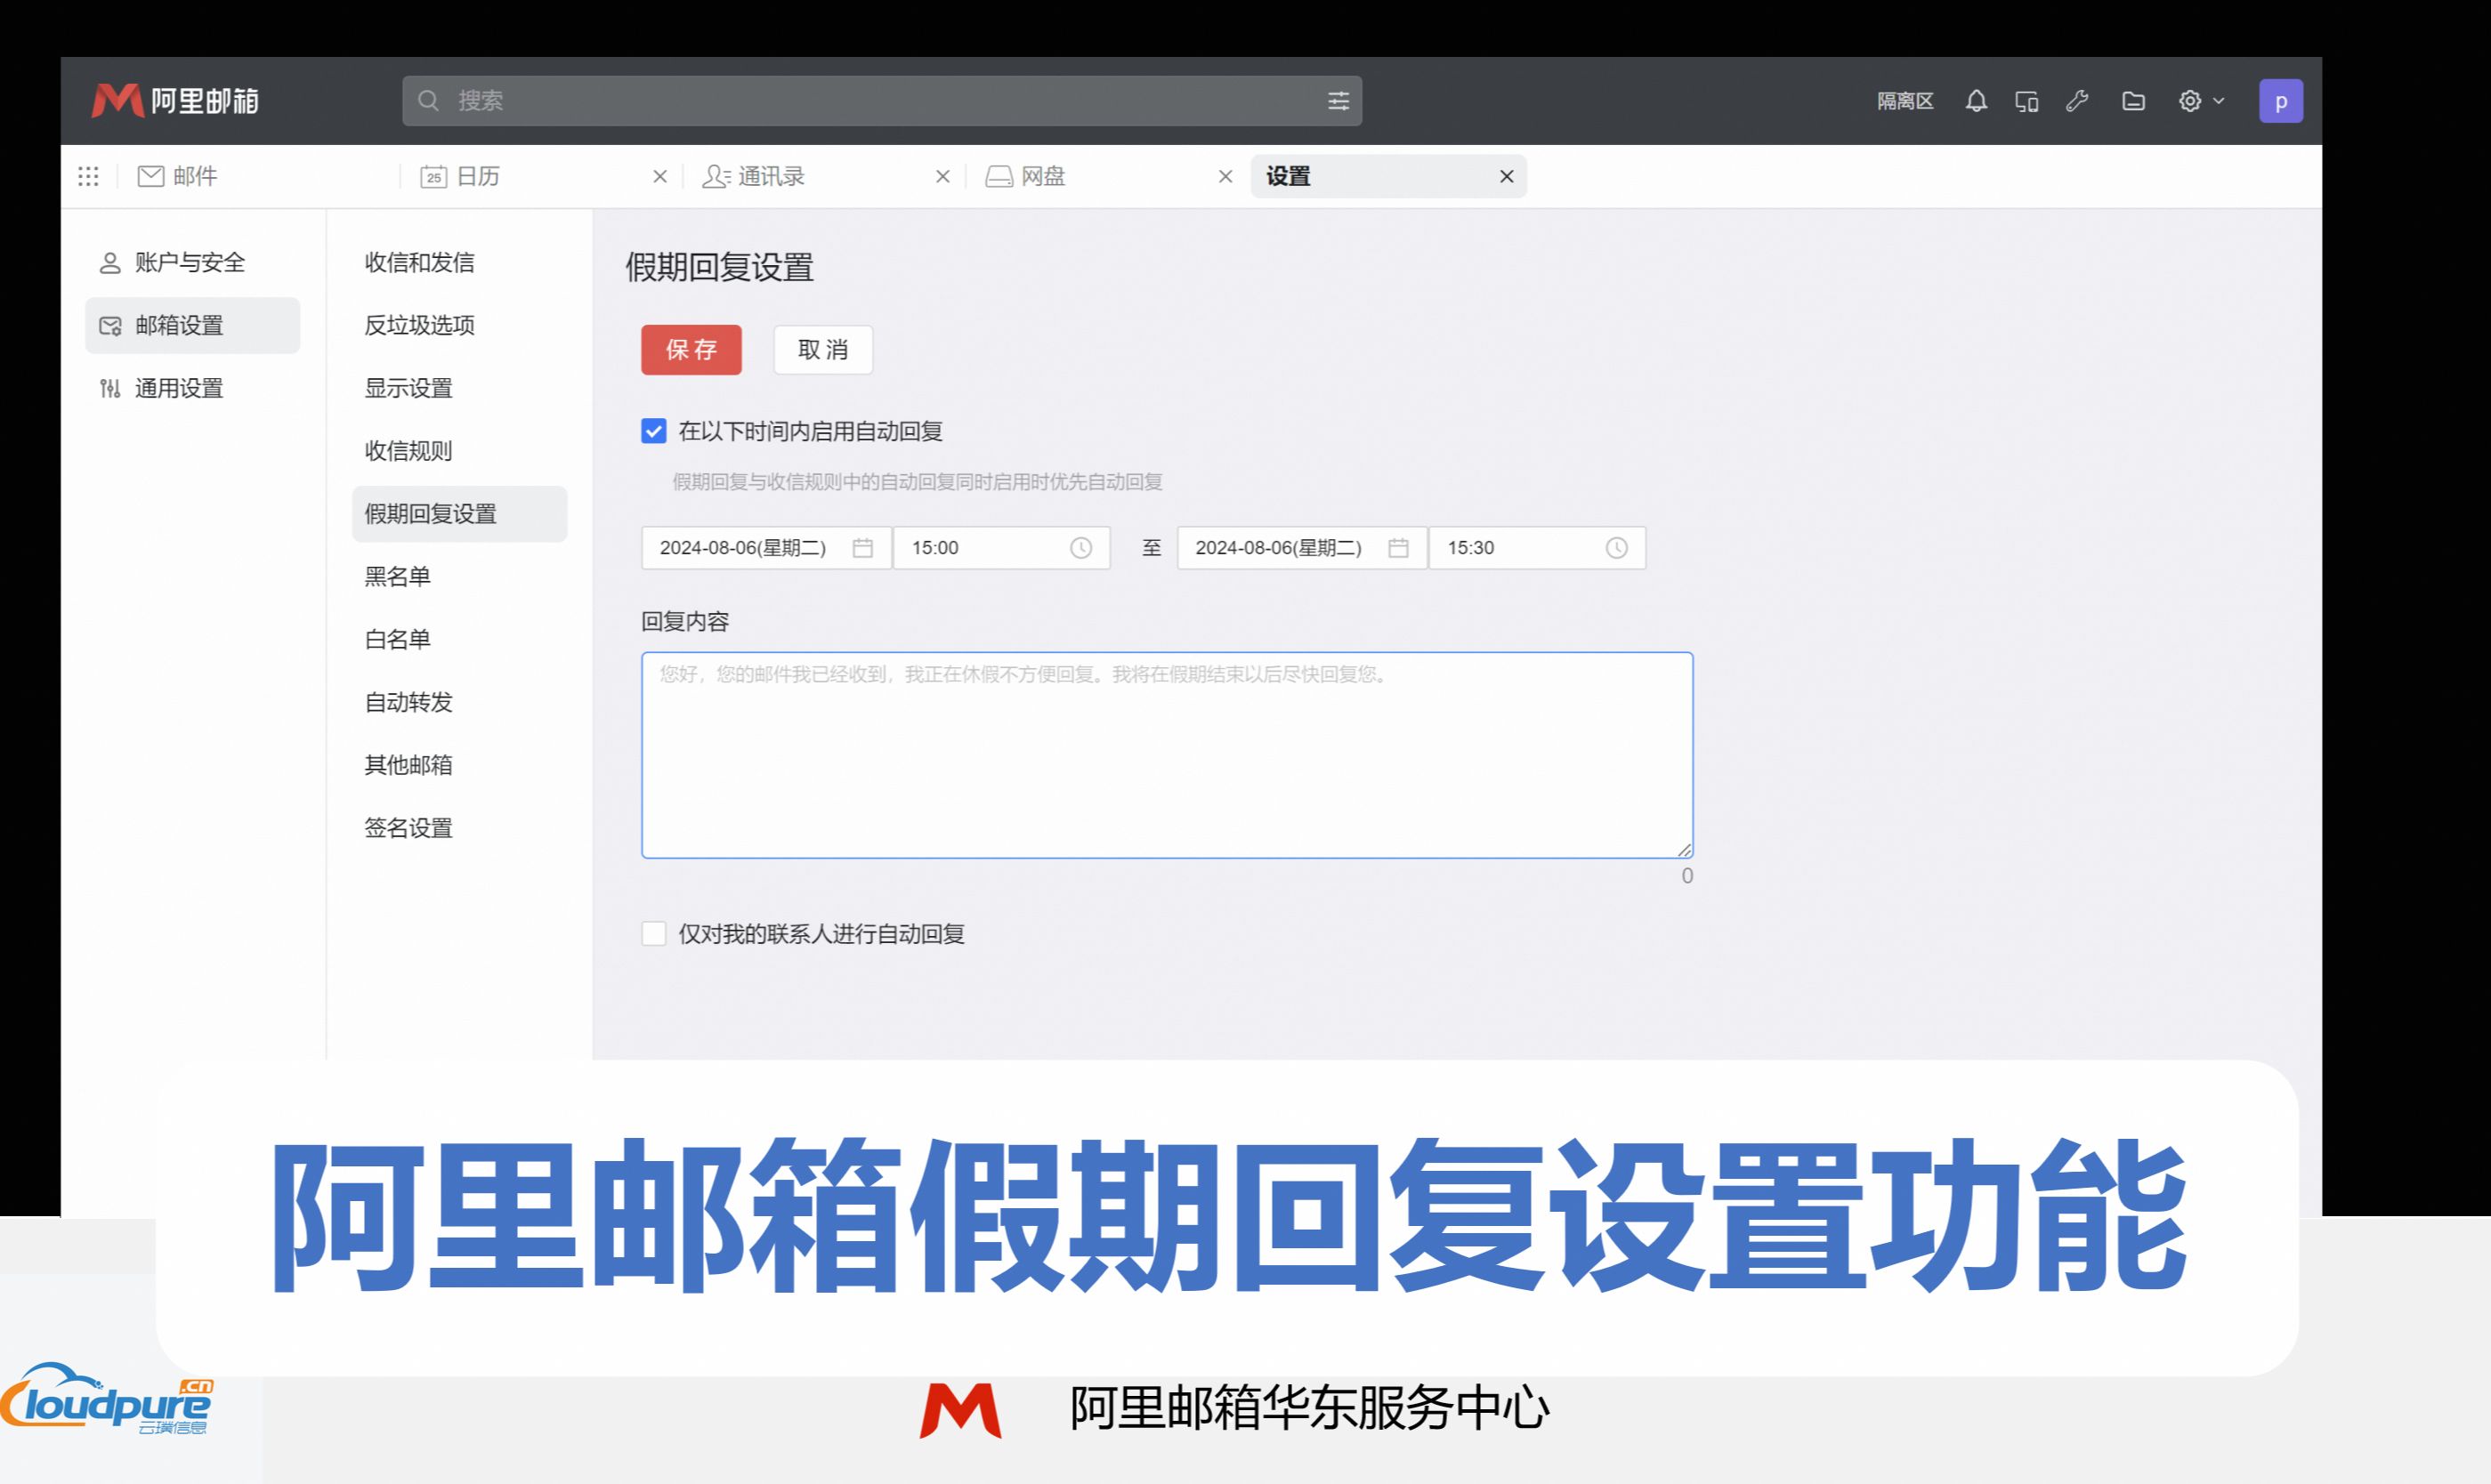Switch to the 日历 tab
This screenshot has height=1484, width=2491.
tap(460, 177)
